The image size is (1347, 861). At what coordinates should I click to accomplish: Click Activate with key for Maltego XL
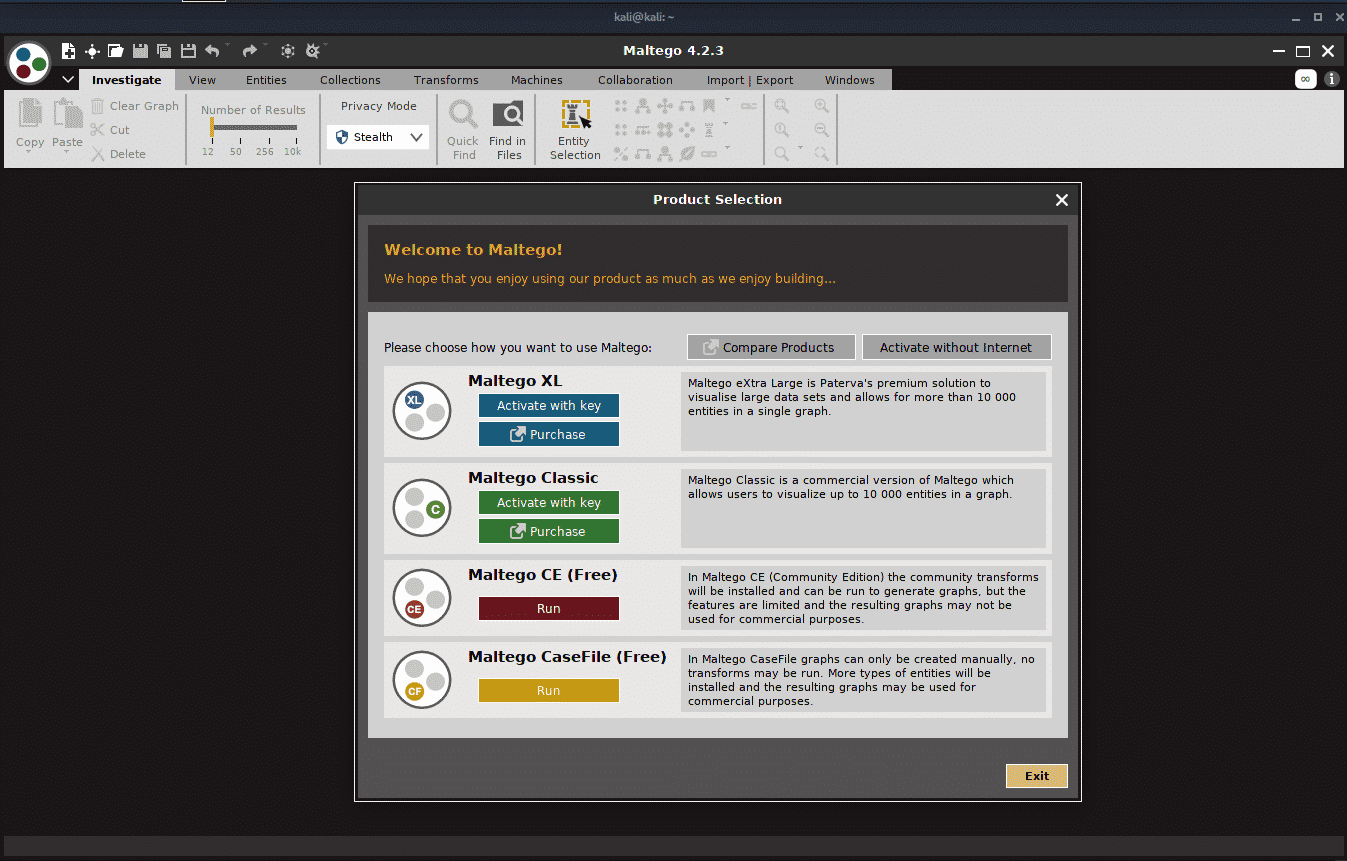click(548, 405)
